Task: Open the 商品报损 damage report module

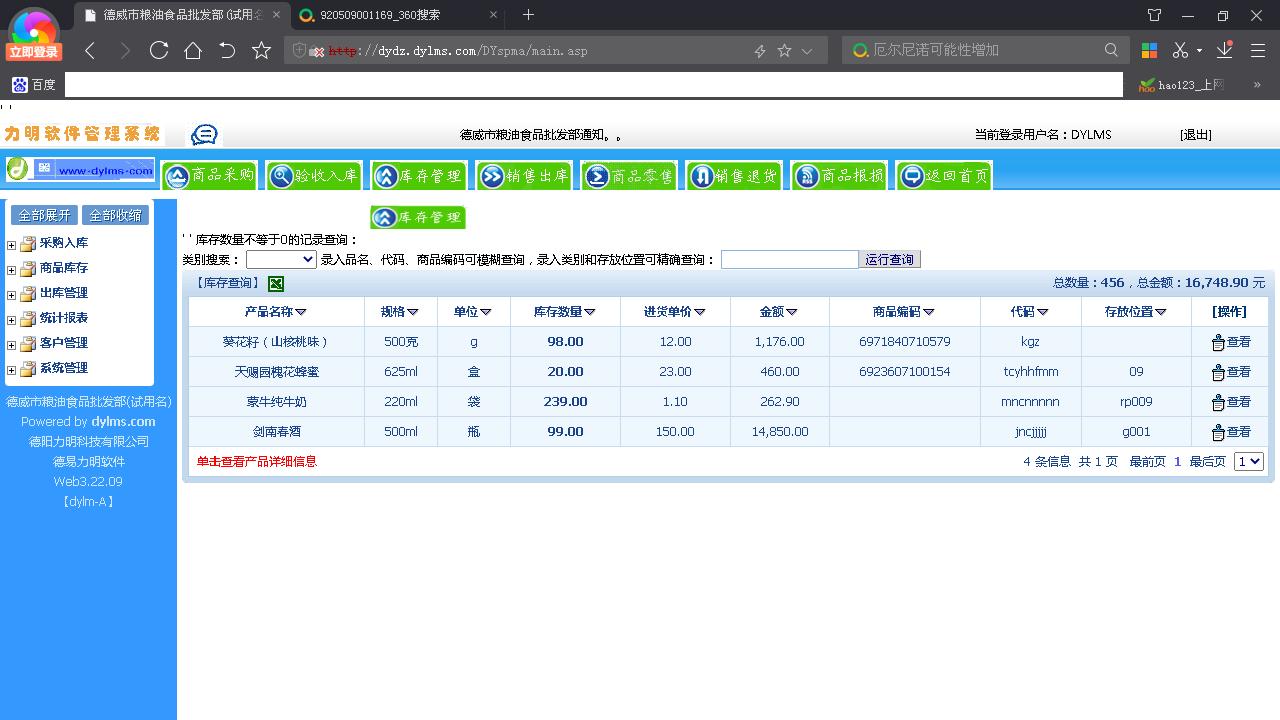Action: pyautogui.click(x=839, y=175)
